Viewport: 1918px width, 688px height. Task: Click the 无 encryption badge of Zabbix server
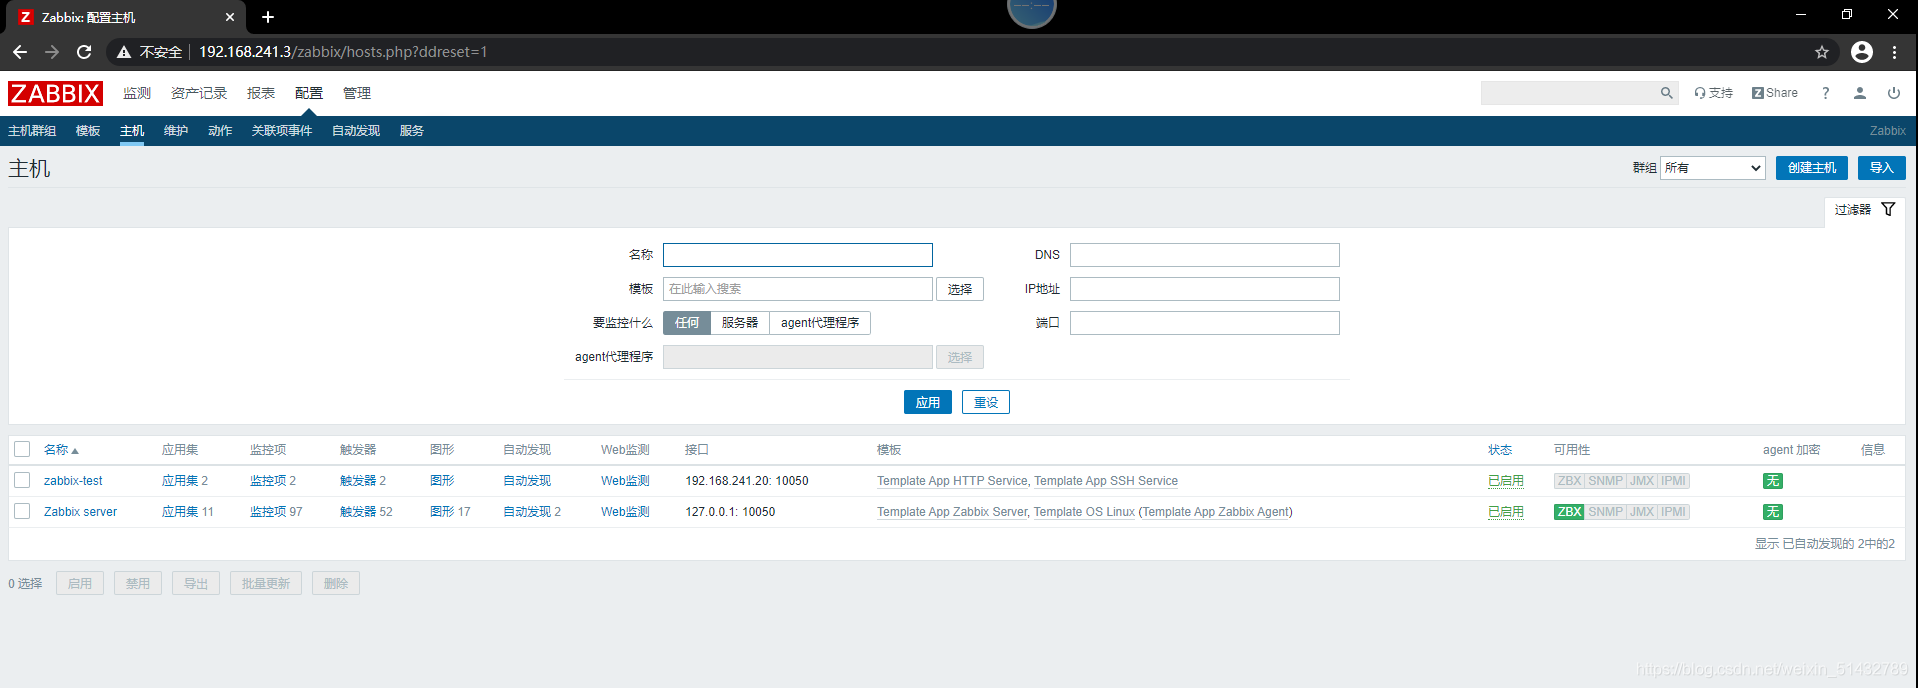pyautogui.click(x=1772, y=512)
